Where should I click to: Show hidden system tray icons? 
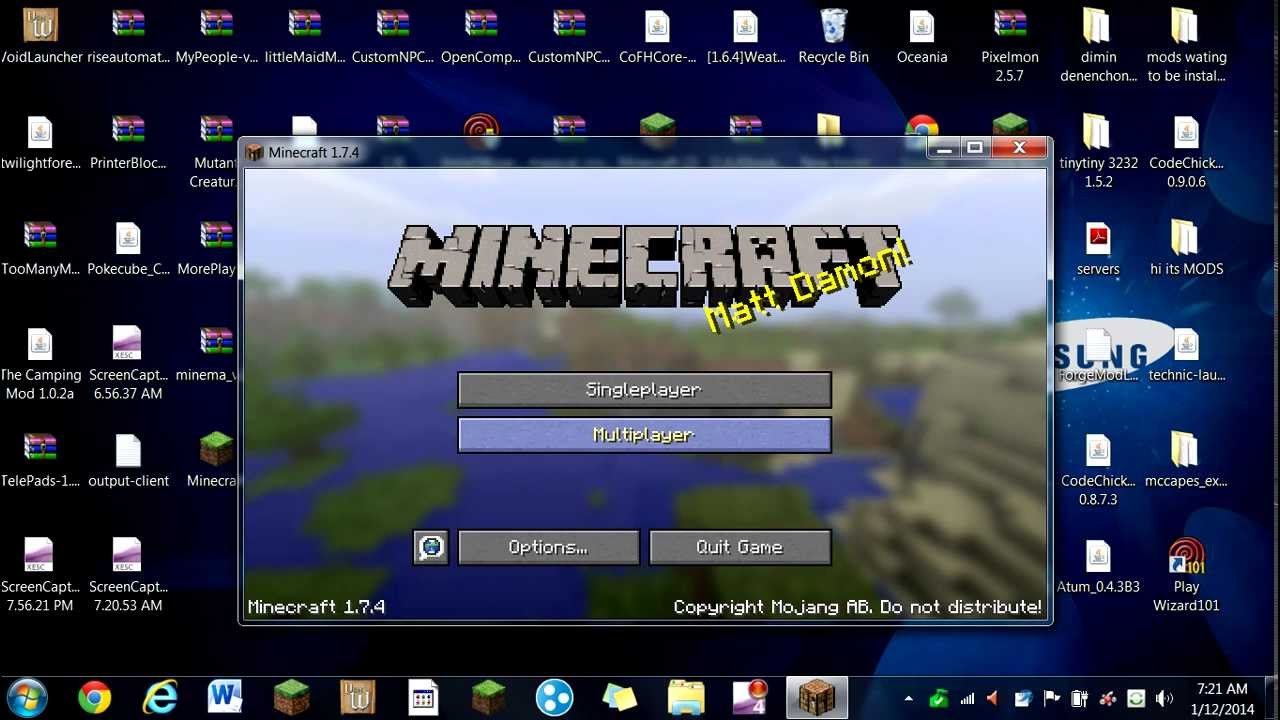click(x=908, y=699)
